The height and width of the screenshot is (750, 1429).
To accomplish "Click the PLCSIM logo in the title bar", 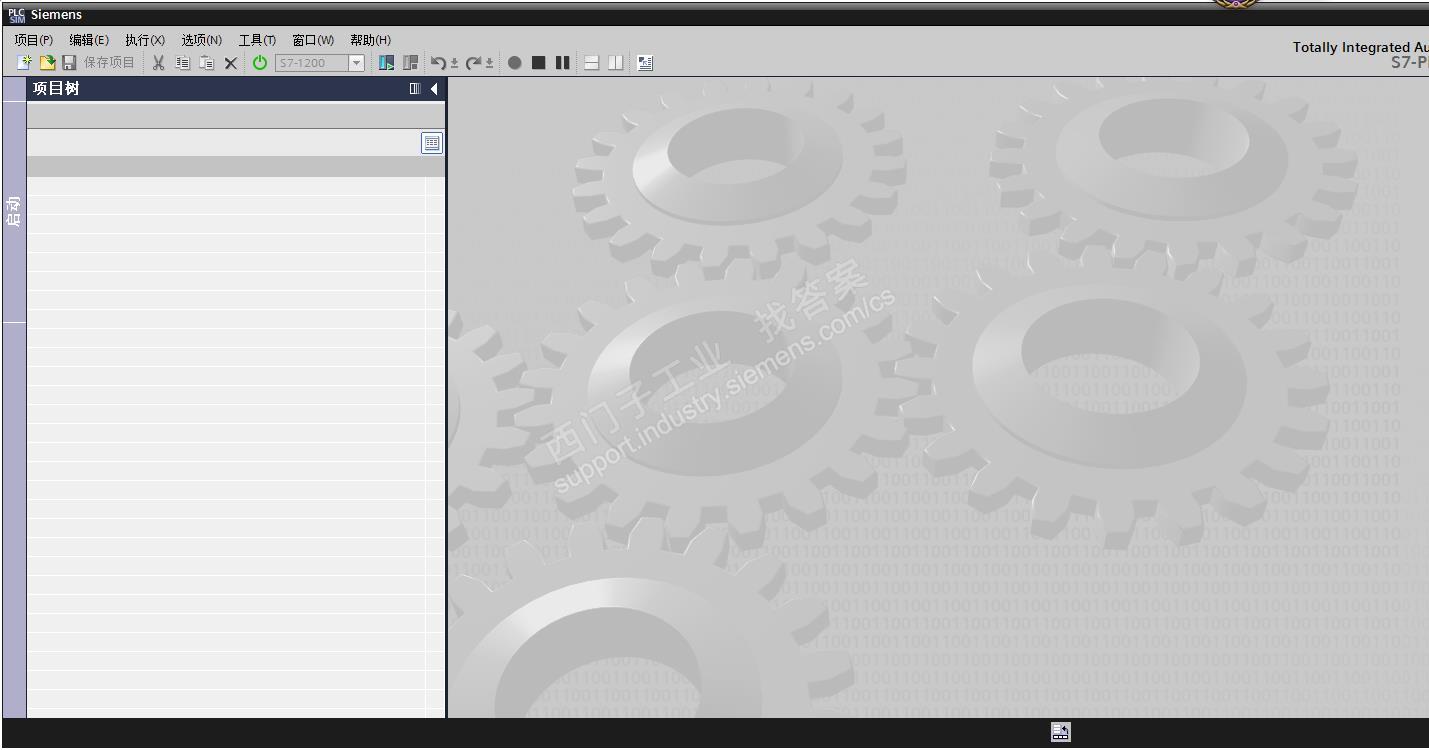I will [16, 14].
